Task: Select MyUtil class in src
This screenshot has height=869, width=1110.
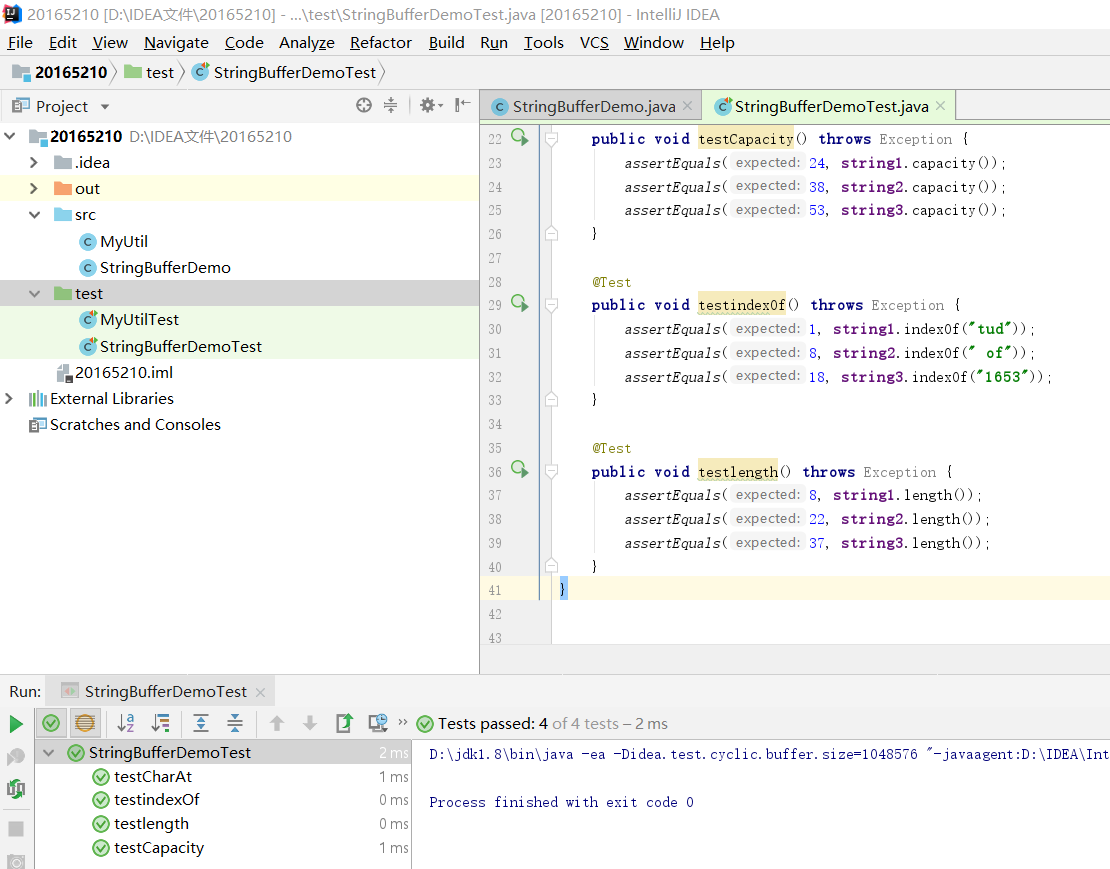Action: click(124, 241)
